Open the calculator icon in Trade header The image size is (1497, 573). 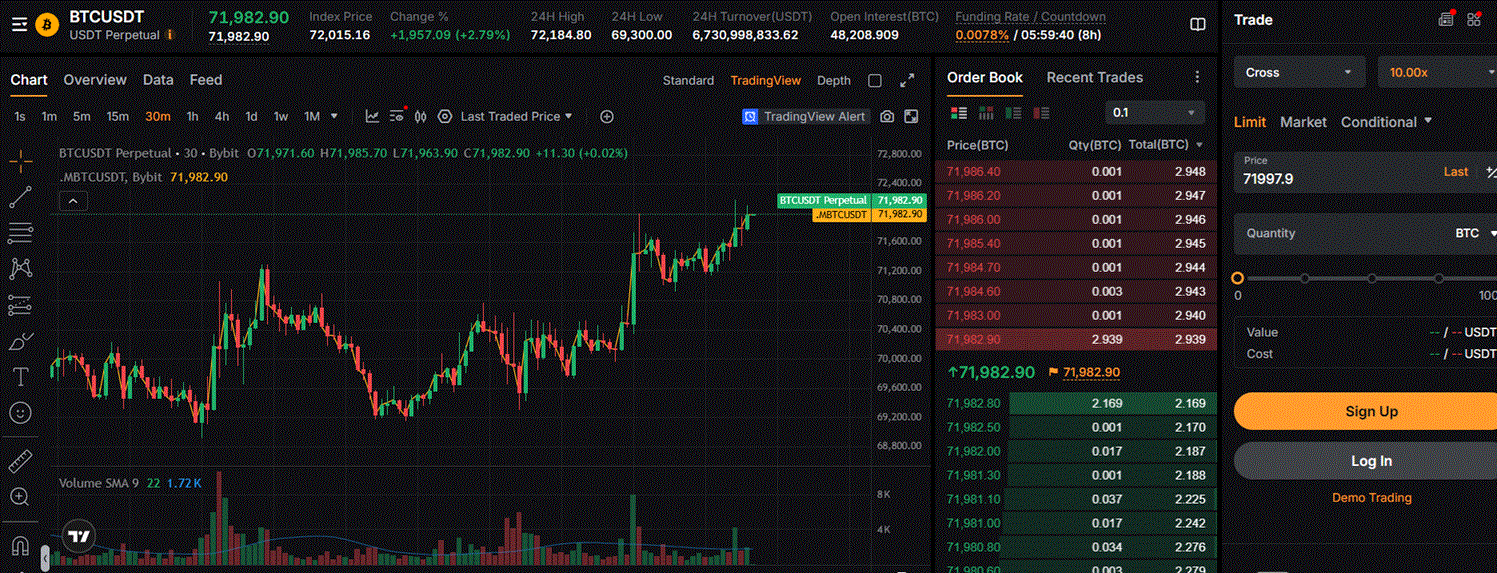pyautogui.click(x=1446, y=19)
